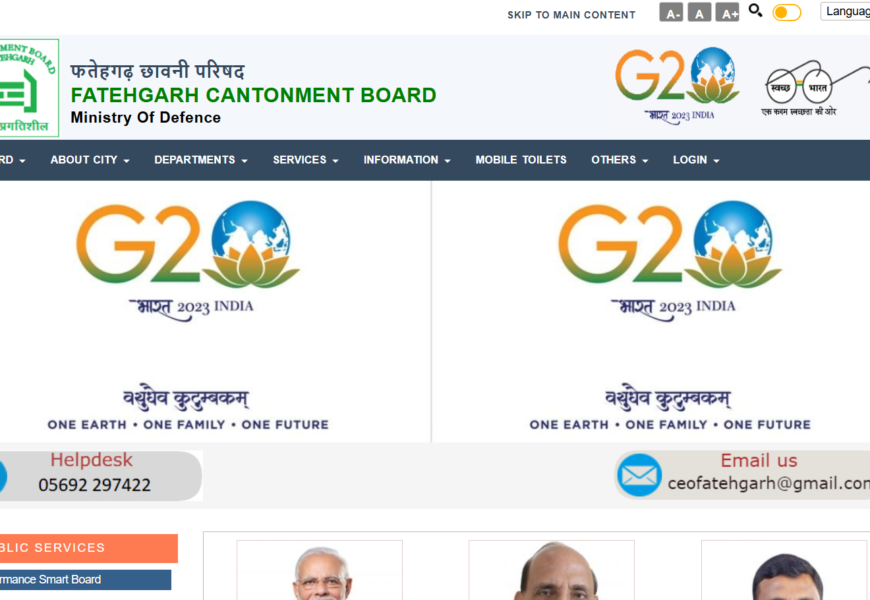The width and height of the screenshot is (870, 600).
Task: Click the increase font size A+ icon
Action: pyautogui.click(x=727, y=12)
